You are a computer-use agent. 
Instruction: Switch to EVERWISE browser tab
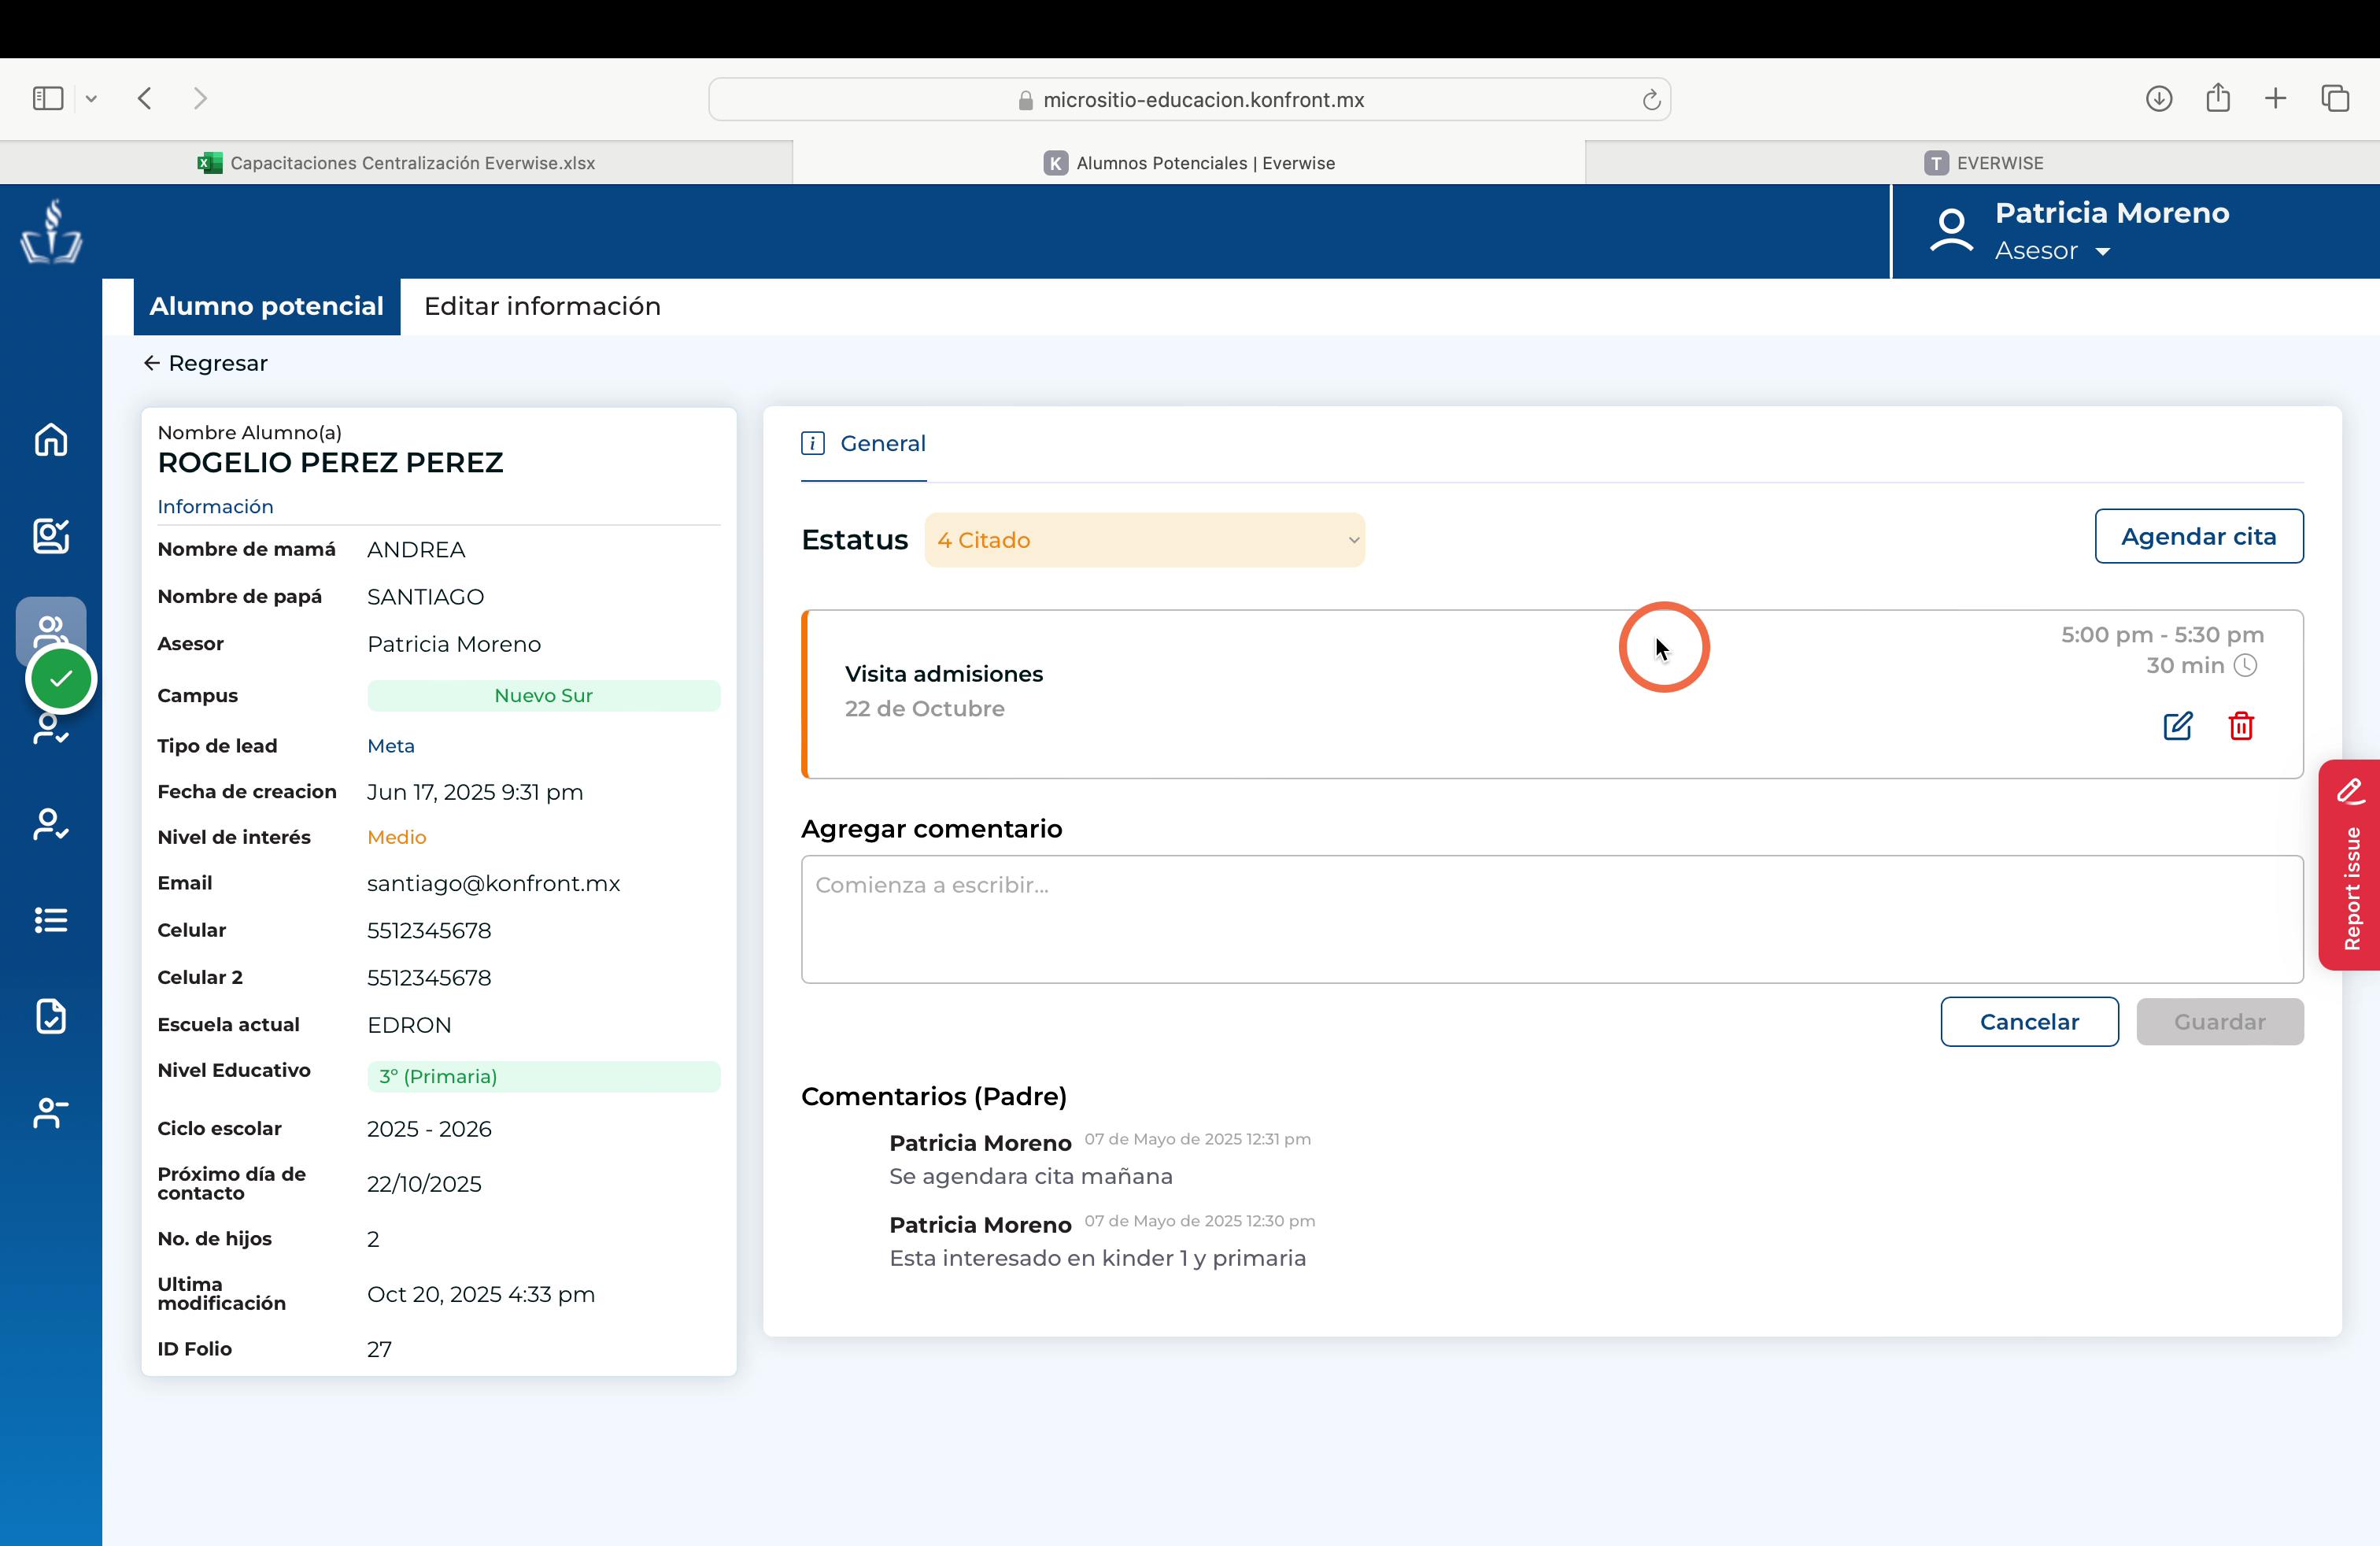[x=1982, y=163]
